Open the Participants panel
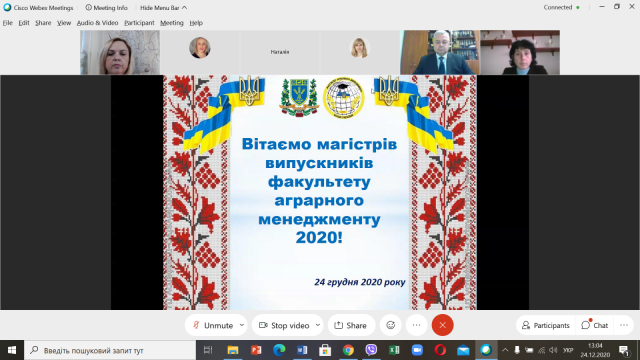Screen dimensions: 640x360 click(x=545, y=325)
